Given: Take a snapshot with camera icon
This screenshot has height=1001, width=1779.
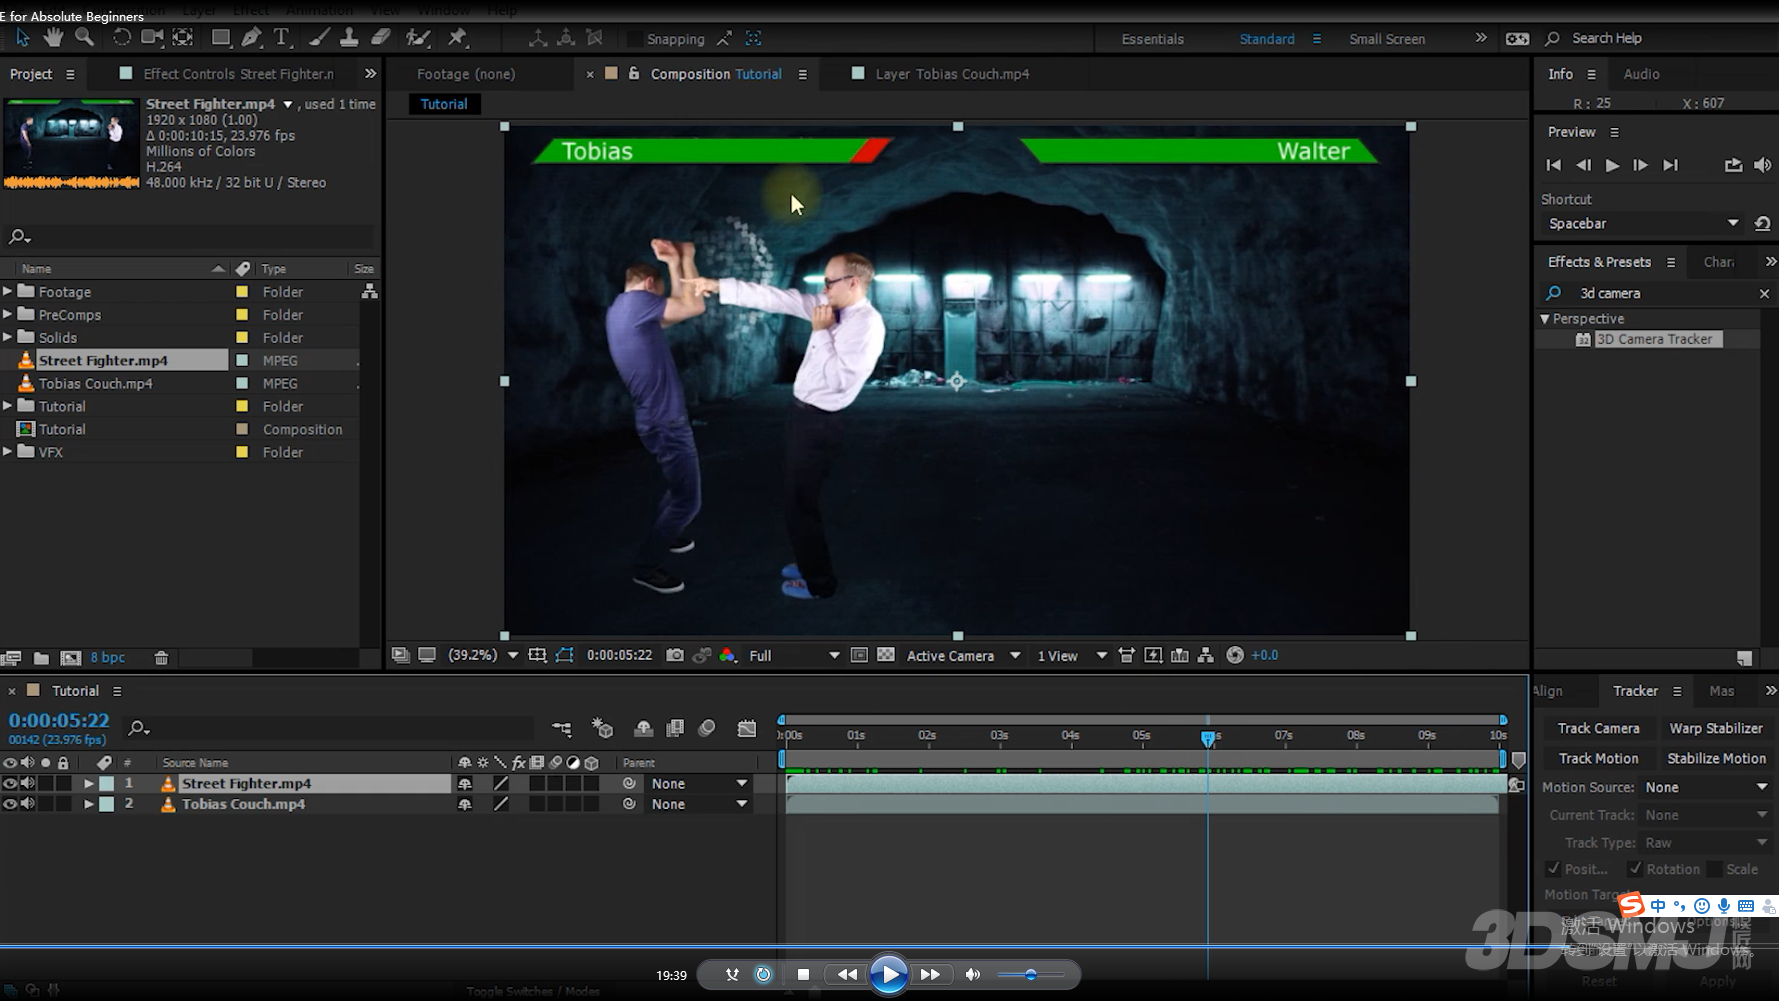Looking at the screenshot, I should point(675,655).
